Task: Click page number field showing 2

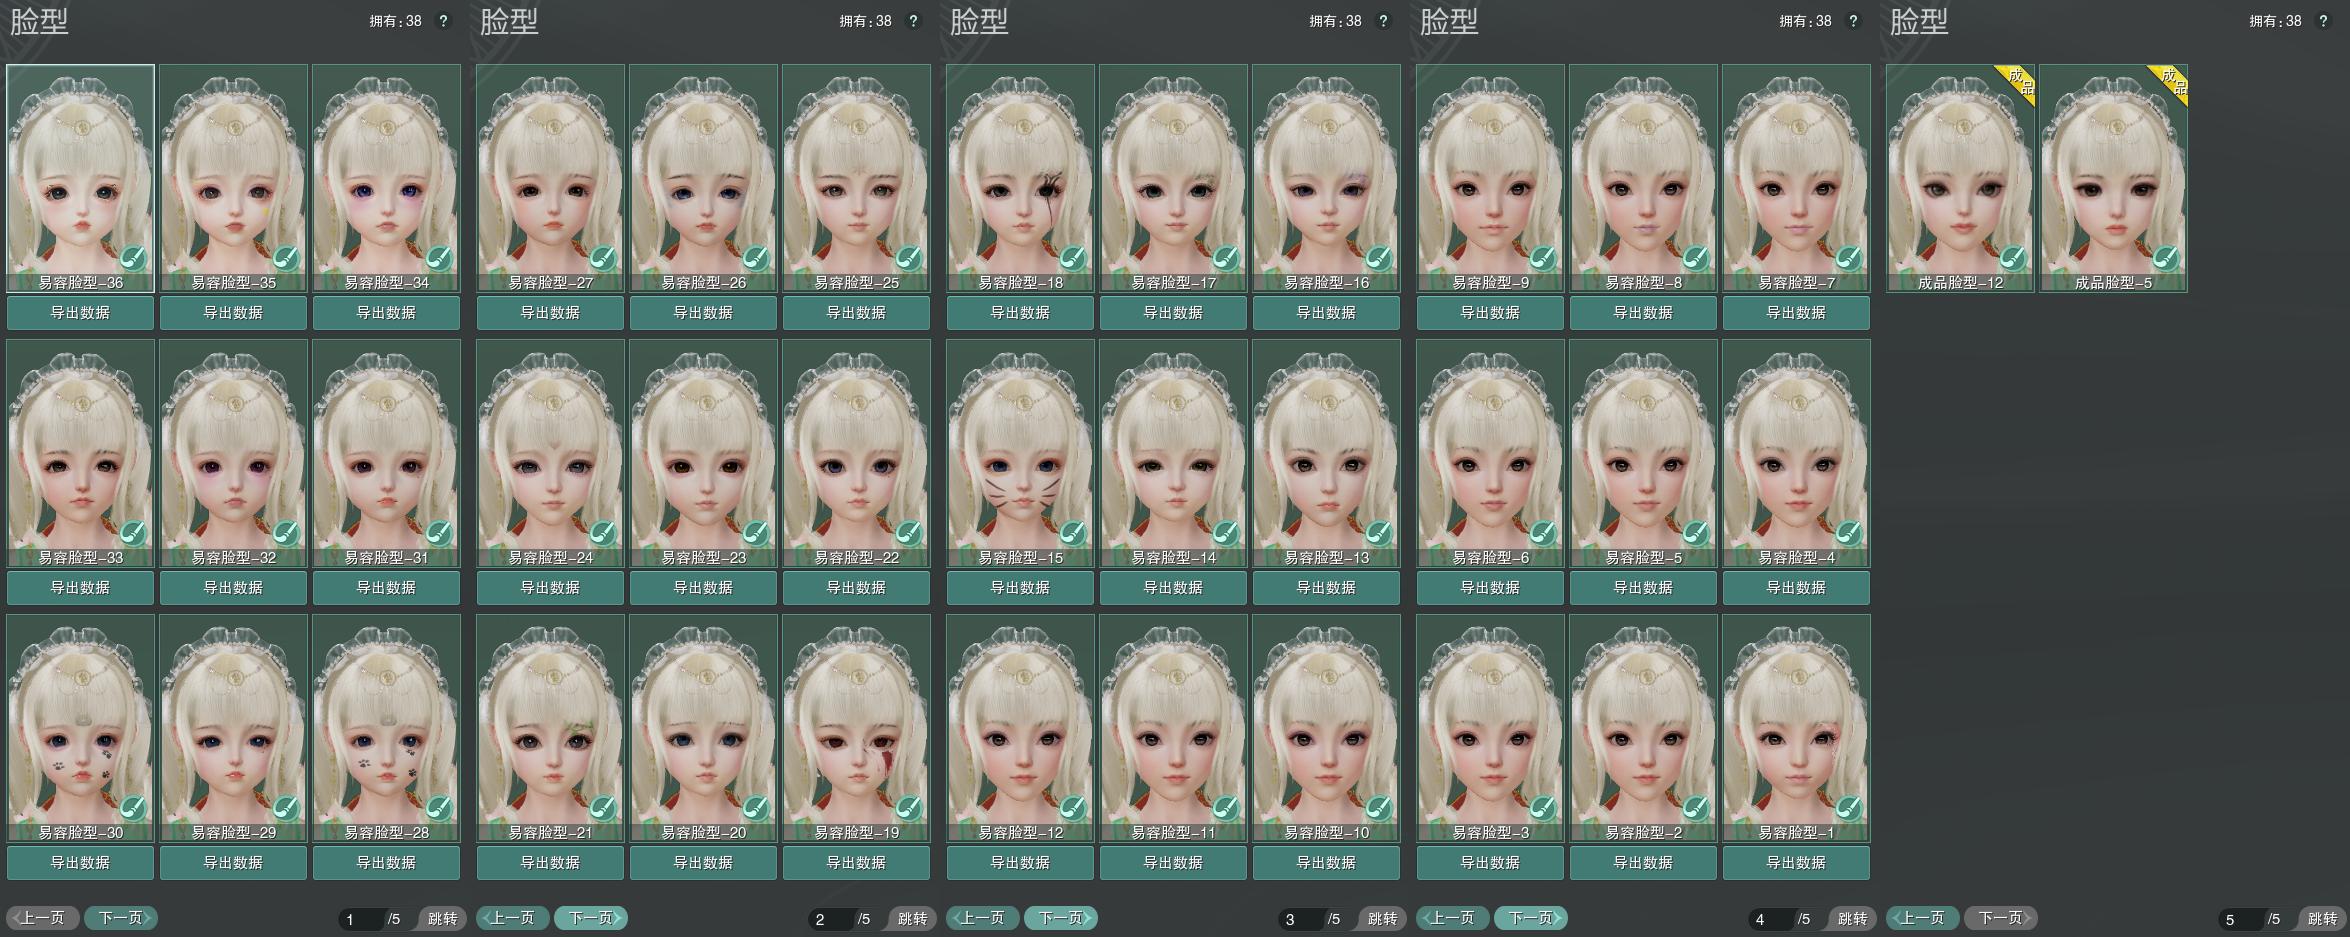Action: point(832,919)
